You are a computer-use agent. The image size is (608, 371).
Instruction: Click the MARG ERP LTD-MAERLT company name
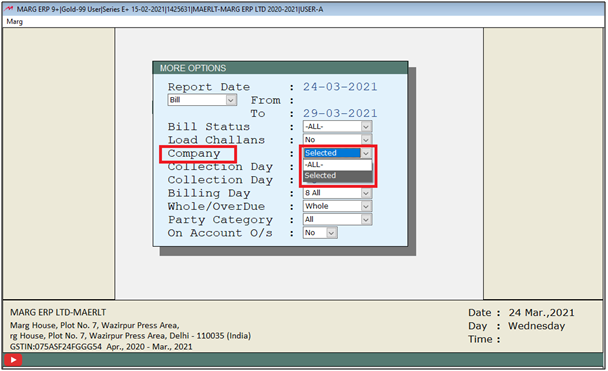click(x=58, y=312)
